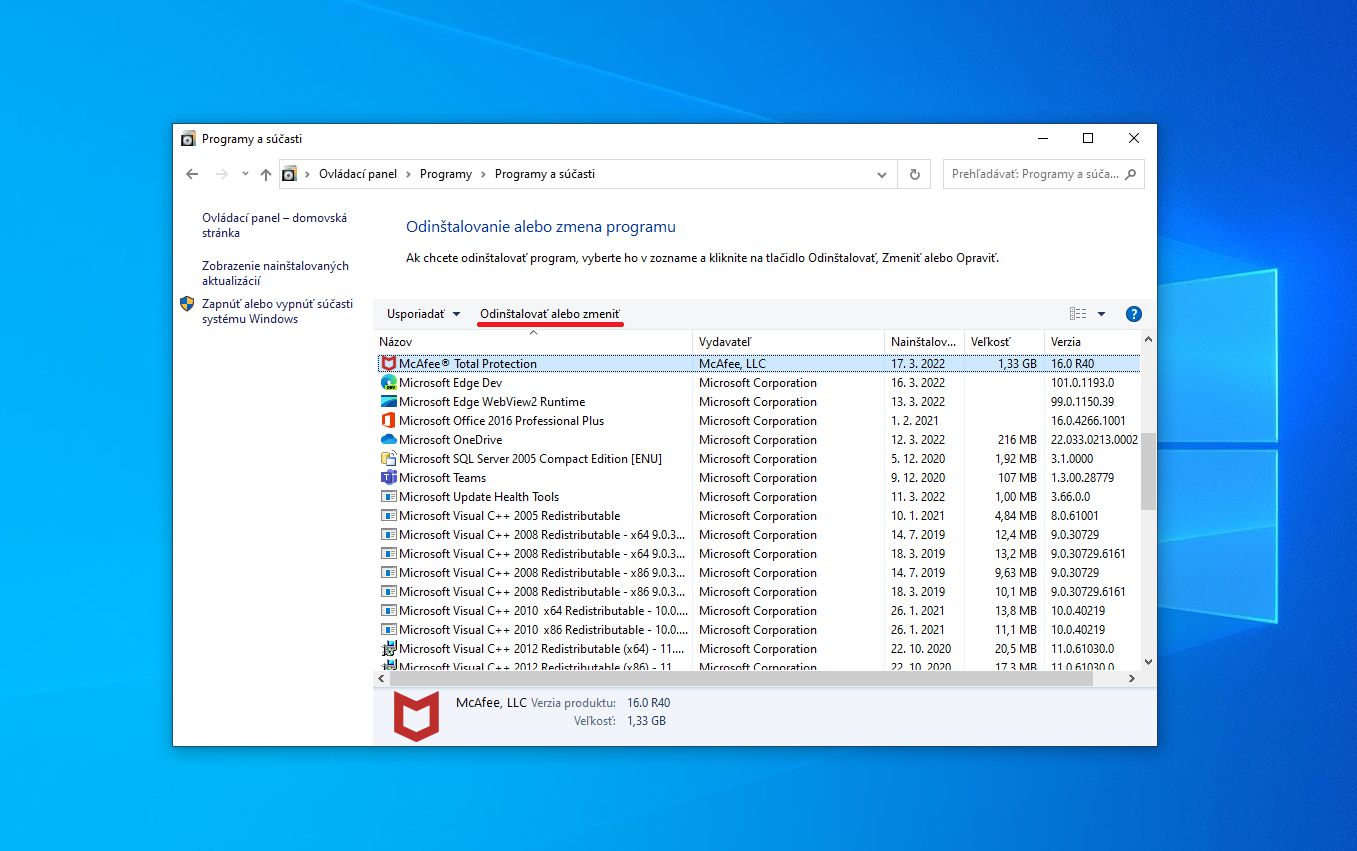Viewport: 1357px width, 851px height.
Task: Click the Microsoft Edge Dev icon
Action: pos(389,382)
